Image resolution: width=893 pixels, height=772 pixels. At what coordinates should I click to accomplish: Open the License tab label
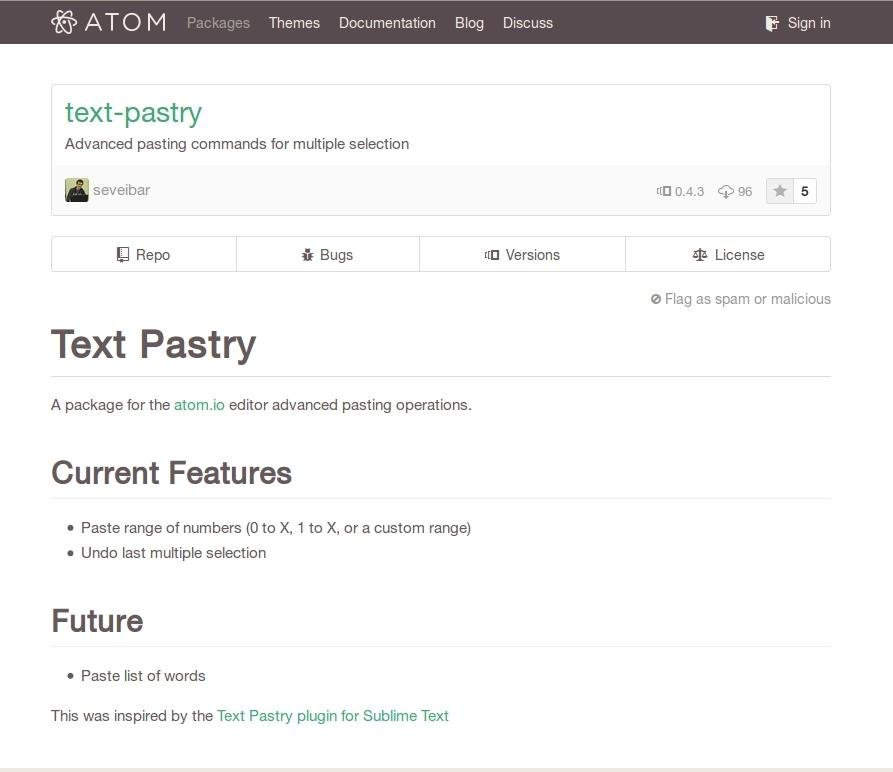coord(739,254)
